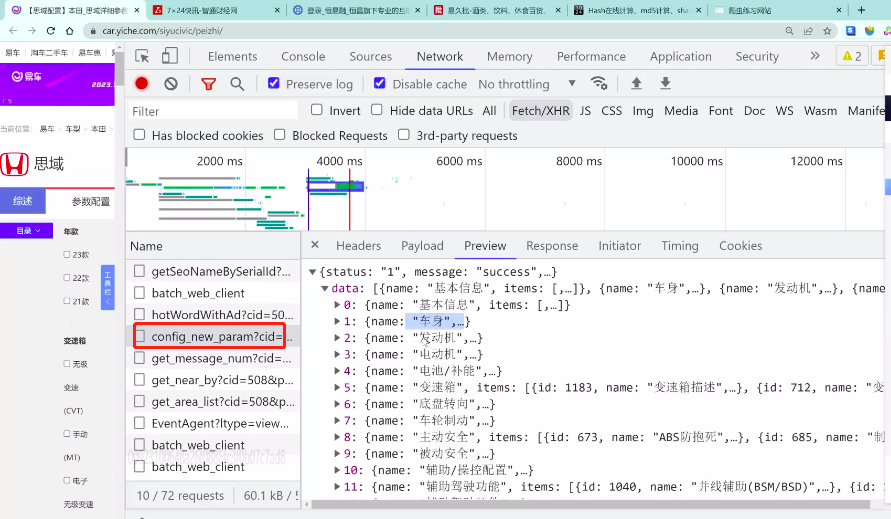Open the Response tab
The height and width of the screenshot is (519, 891).
pos(552,246)
